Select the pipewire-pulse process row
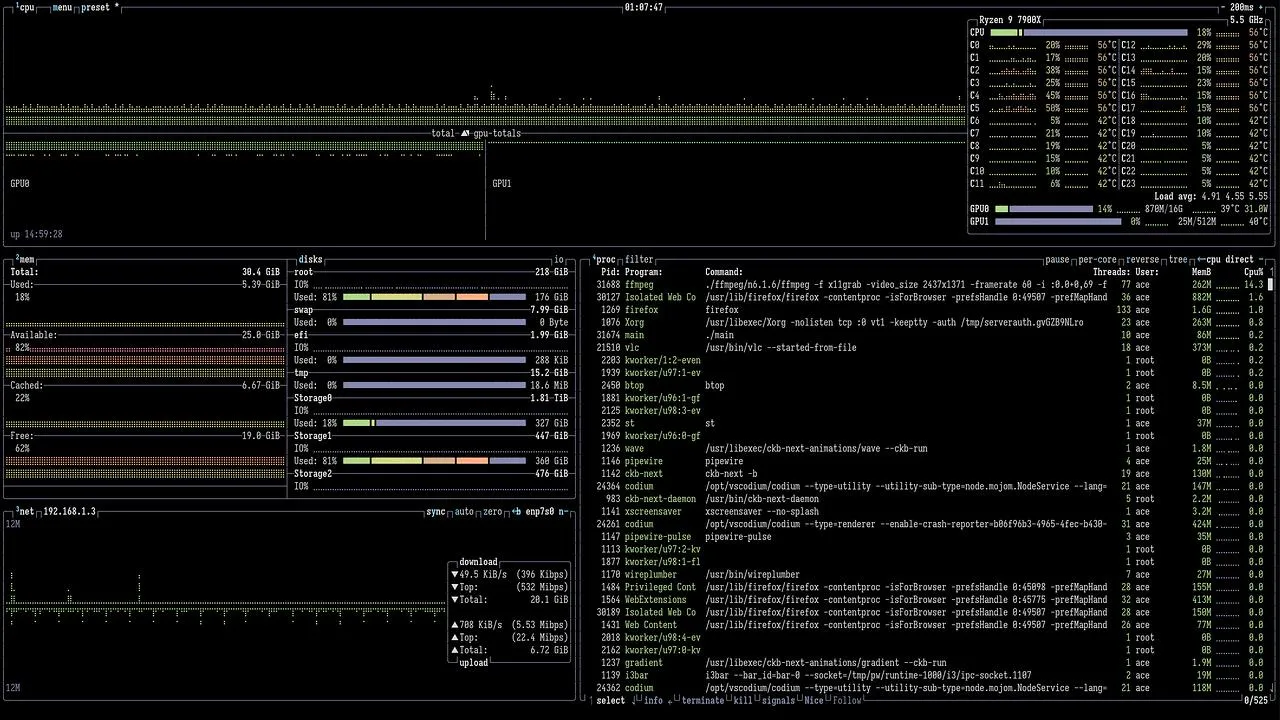Viewport: 1280px width, 720px height. 929,536
